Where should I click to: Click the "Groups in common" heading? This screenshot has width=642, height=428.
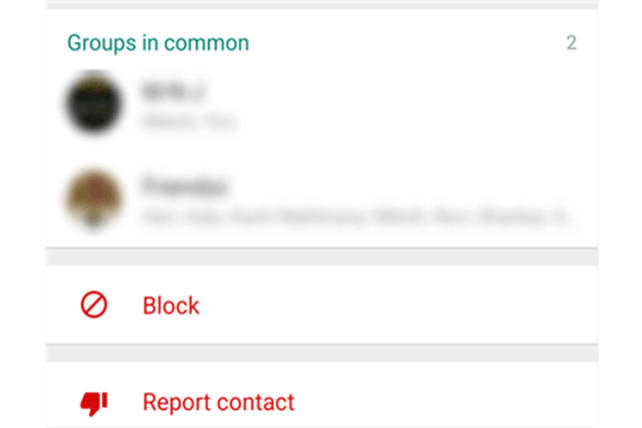tap(158, 43)
